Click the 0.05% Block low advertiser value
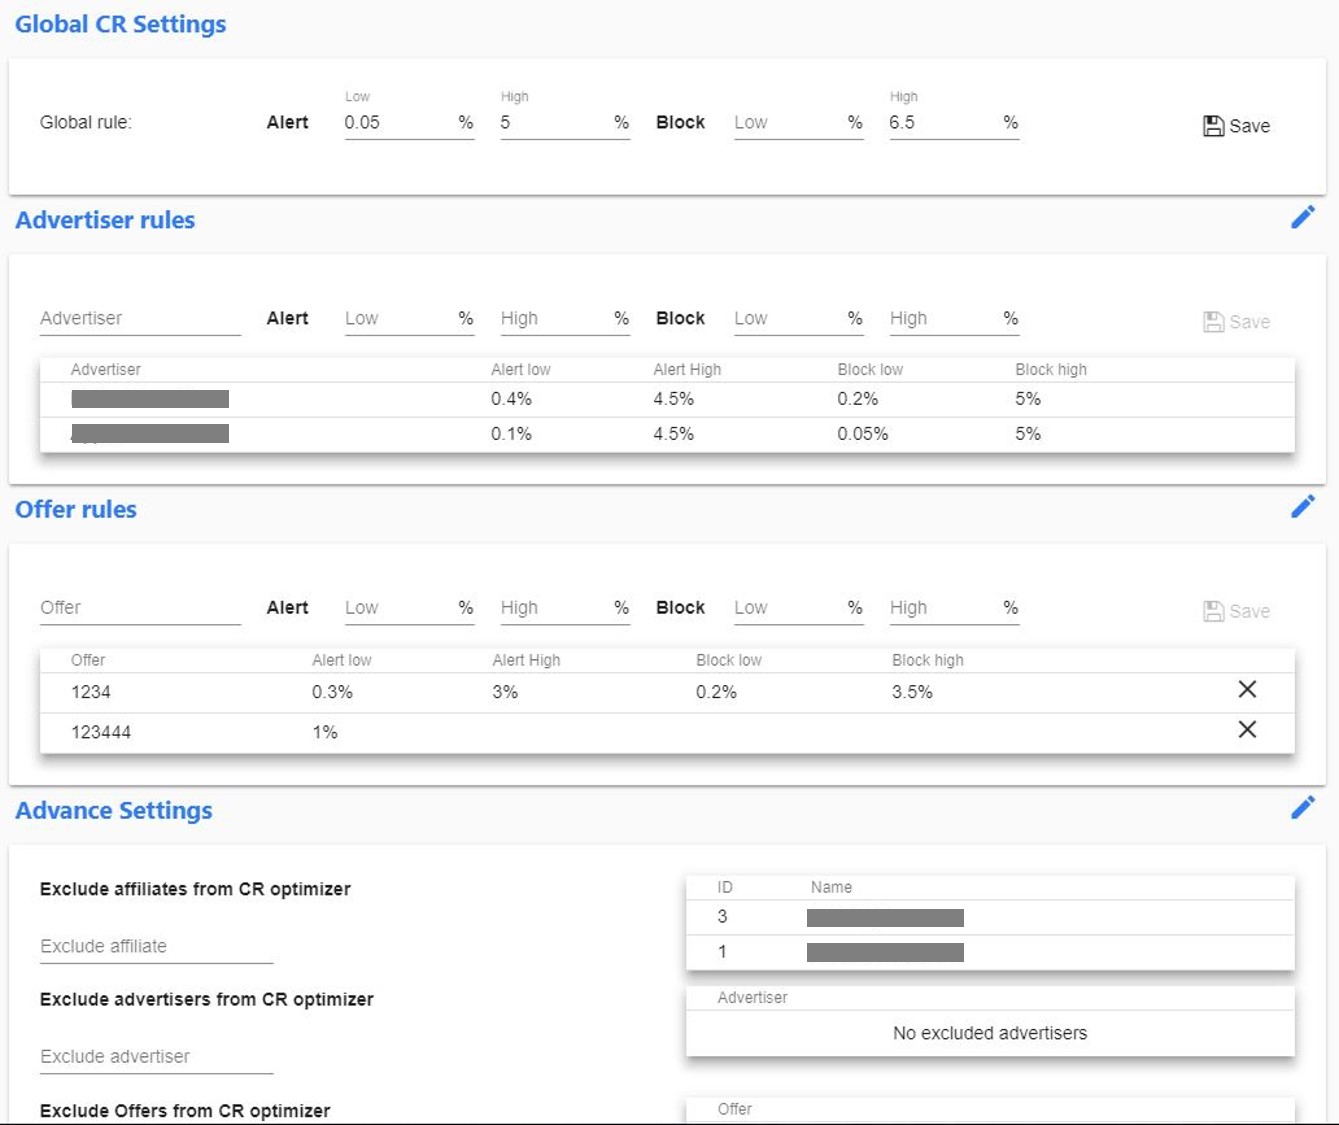 pyautogui.click(x=863, y=434)
